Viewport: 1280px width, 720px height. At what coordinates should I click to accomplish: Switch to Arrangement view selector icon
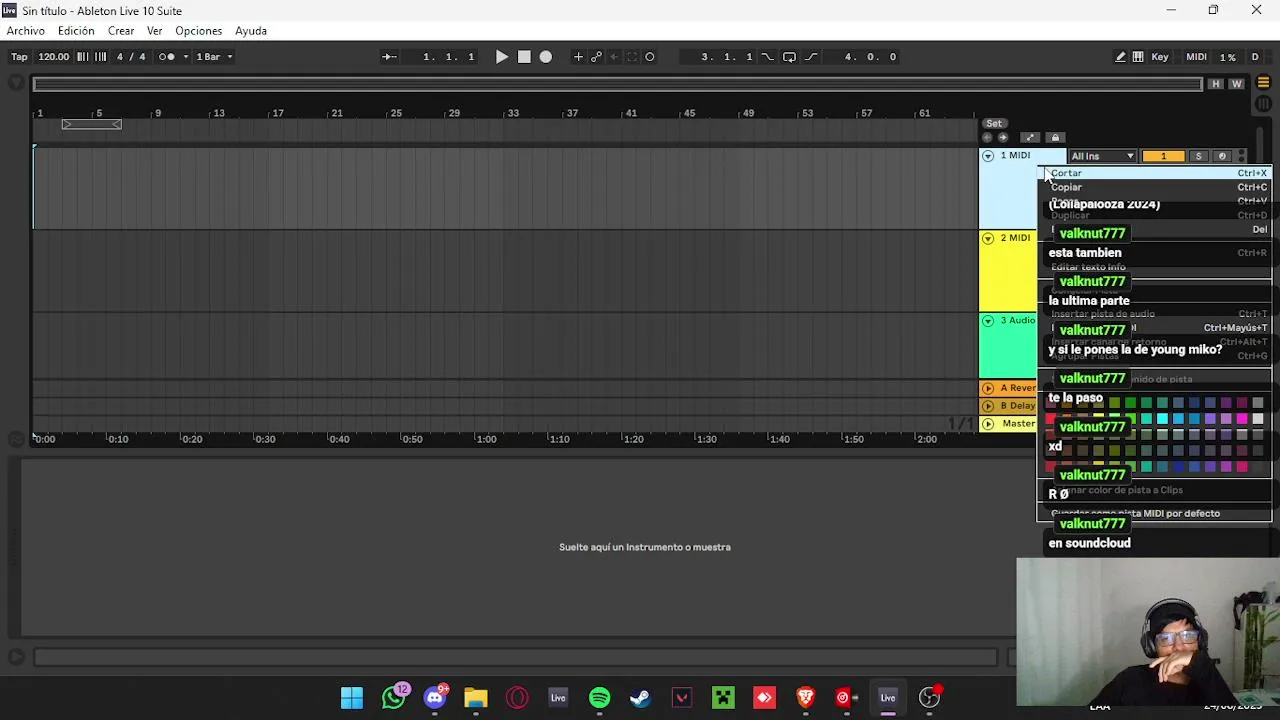click(x=1263, y=83)
